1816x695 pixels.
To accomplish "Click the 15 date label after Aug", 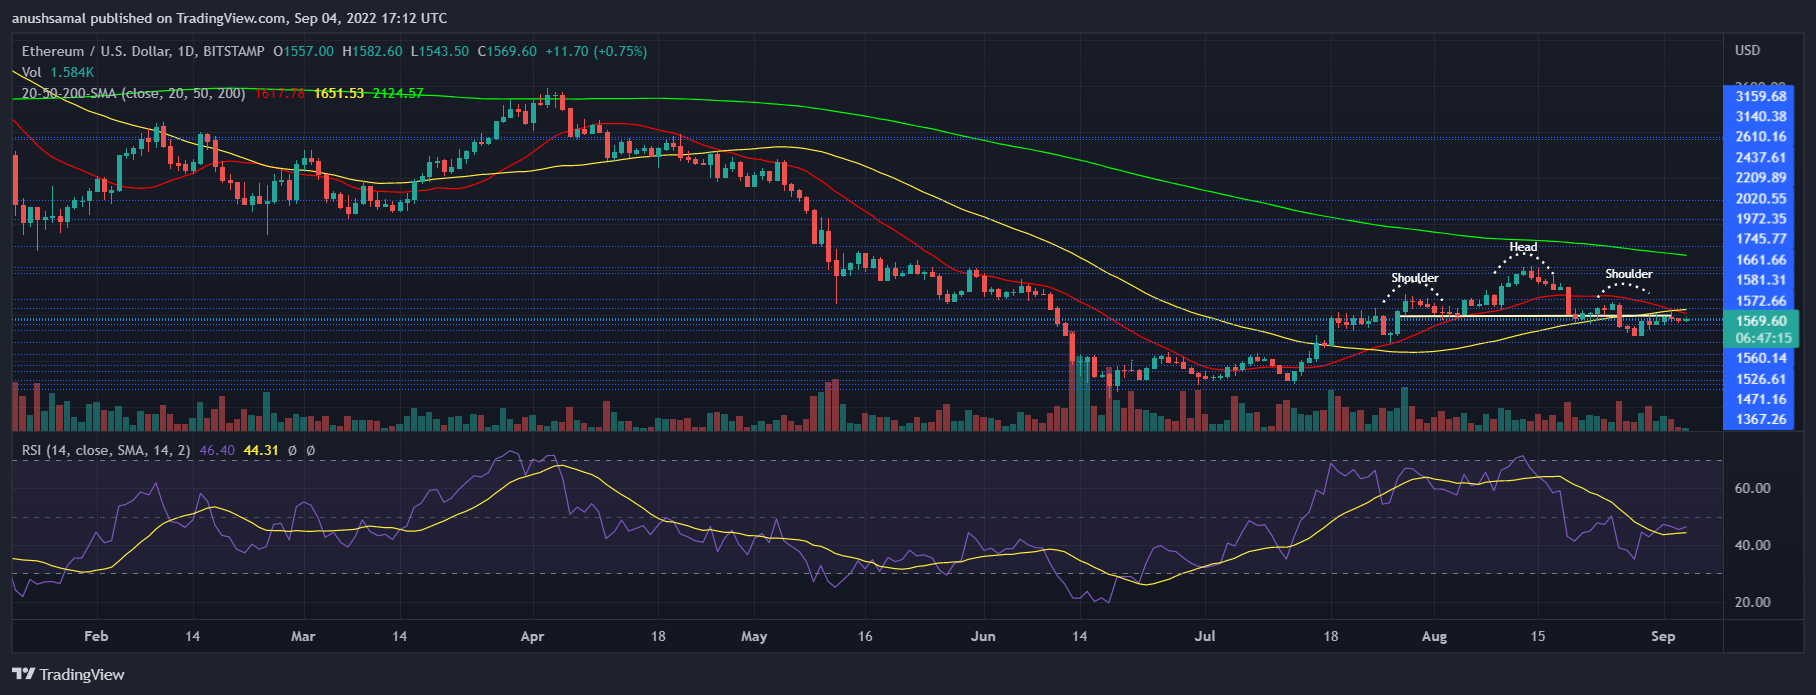I will pos(1538,636).
